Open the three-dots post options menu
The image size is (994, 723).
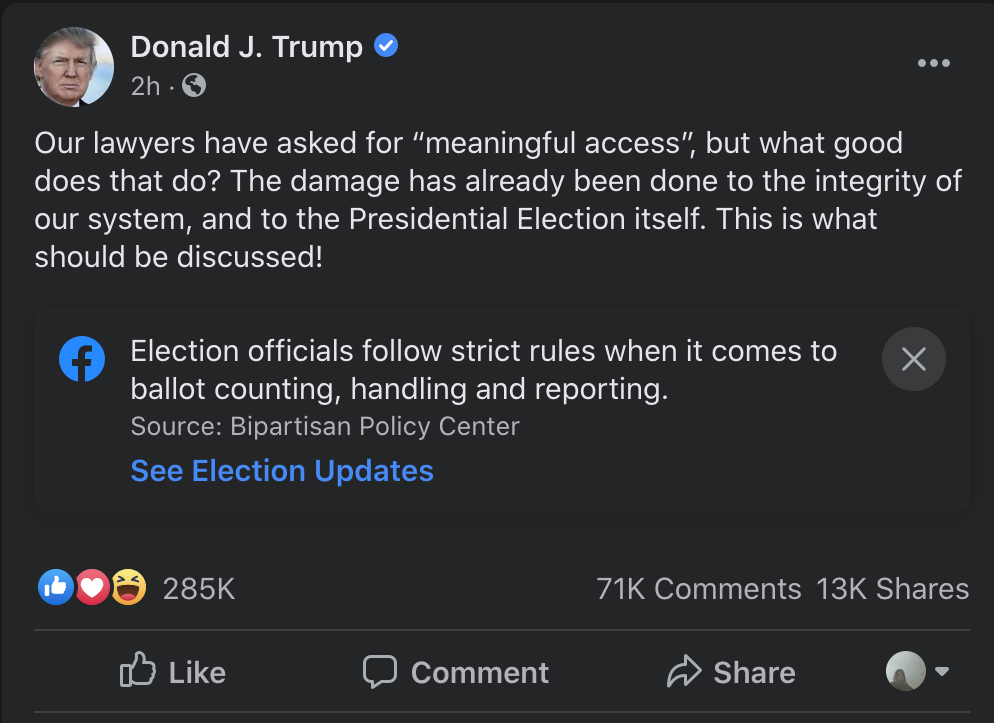point(933,64)
